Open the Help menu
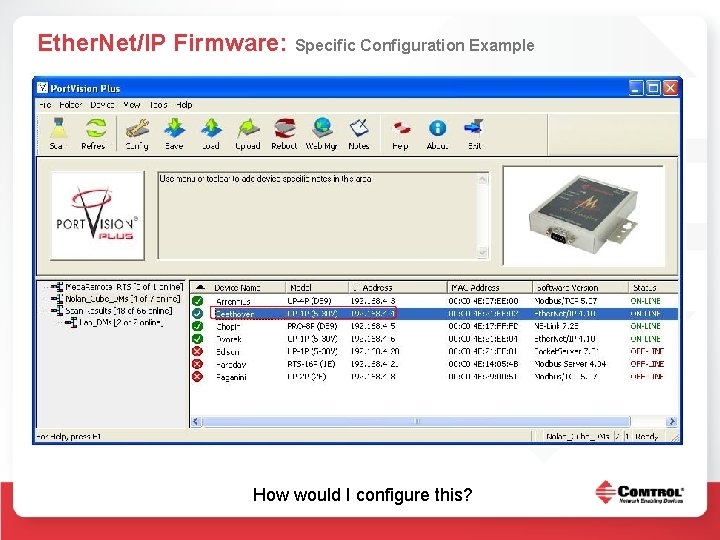Viewport: 720px width, 540px height. 184,105
